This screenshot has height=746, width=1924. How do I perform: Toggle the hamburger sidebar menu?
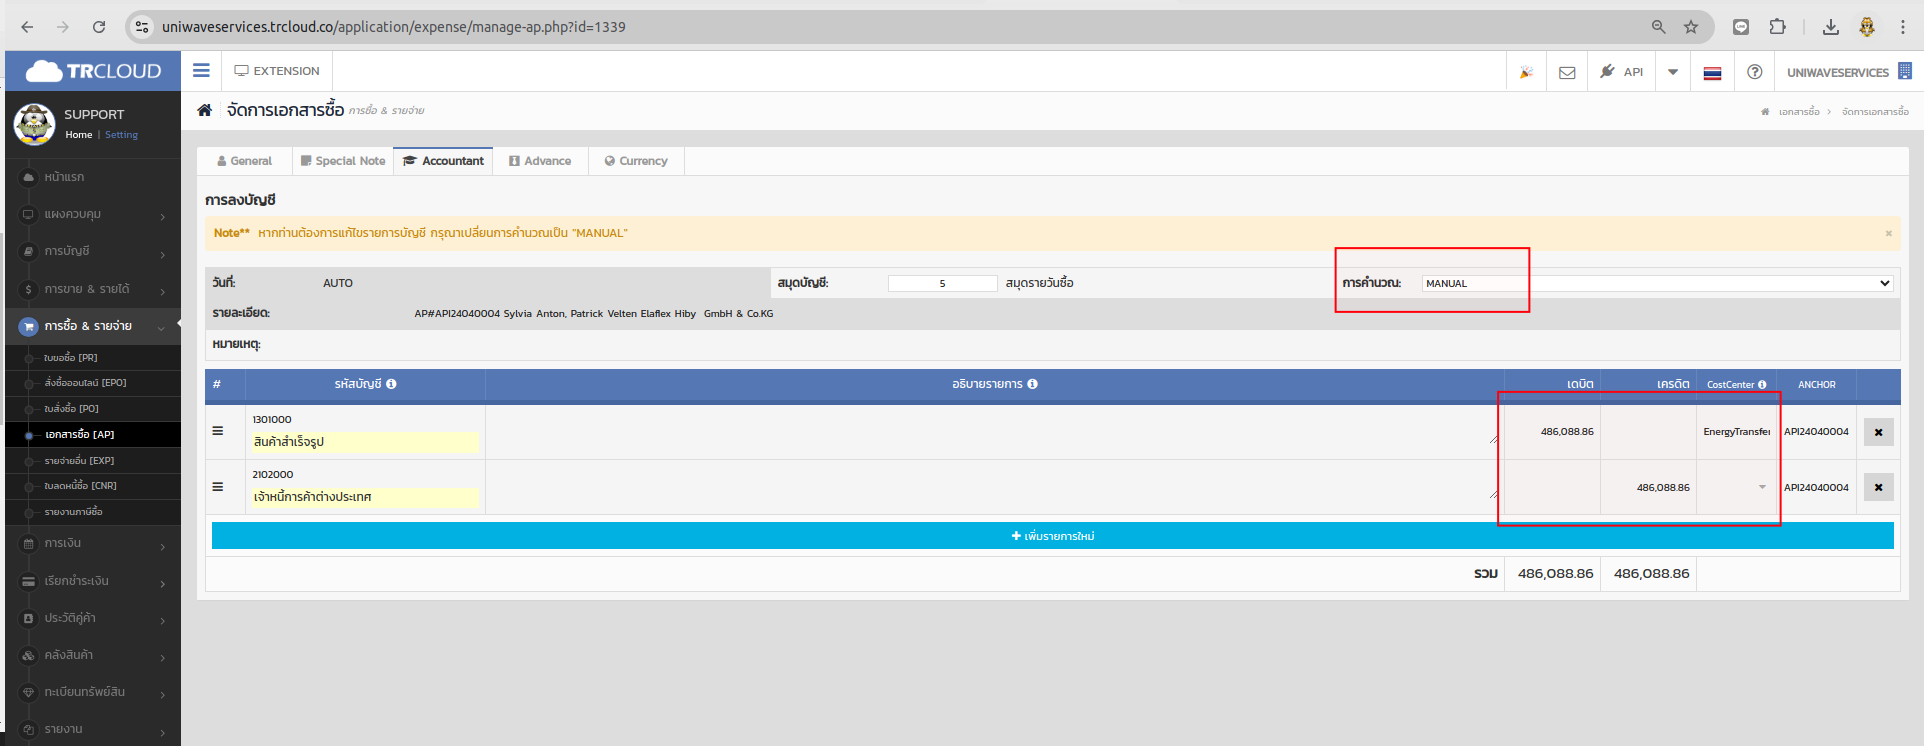[x=201, y=71]
